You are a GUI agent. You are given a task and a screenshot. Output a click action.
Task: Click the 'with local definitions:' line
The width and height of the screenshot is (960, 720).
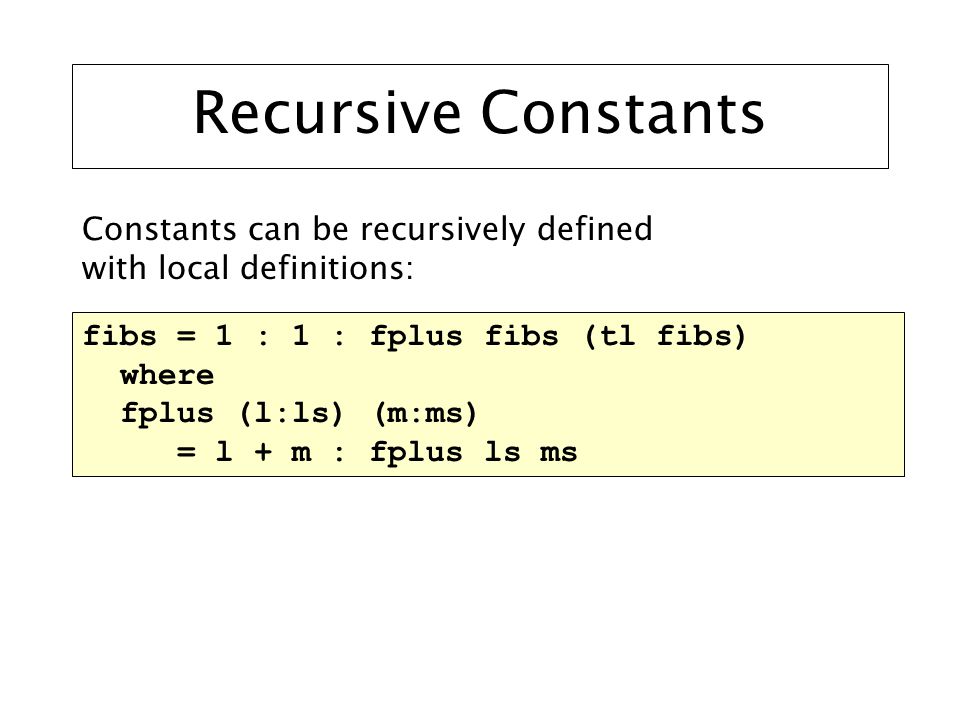pyautogui.click(x=247, y=269)
